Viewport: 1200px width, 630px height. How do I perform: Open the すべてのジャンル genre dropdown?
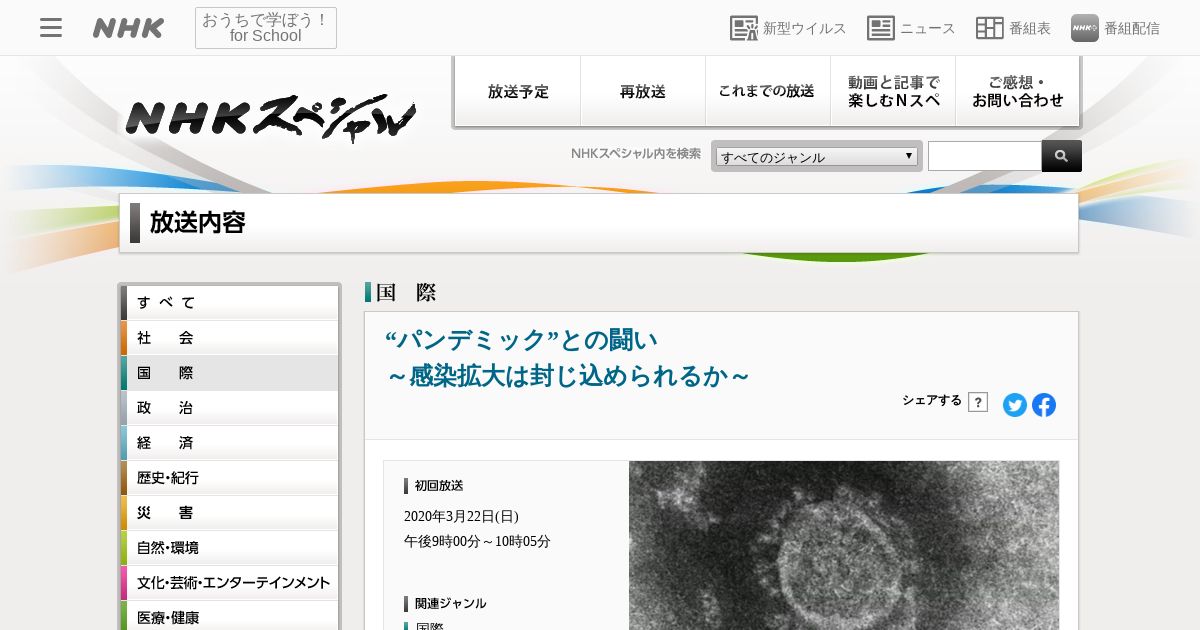[x=817, y=156]
